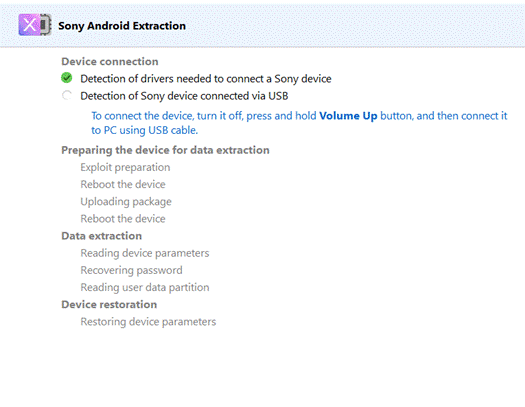
Task: Click Preparing the device for data extraction heading
Action: [x=165, y=150]
